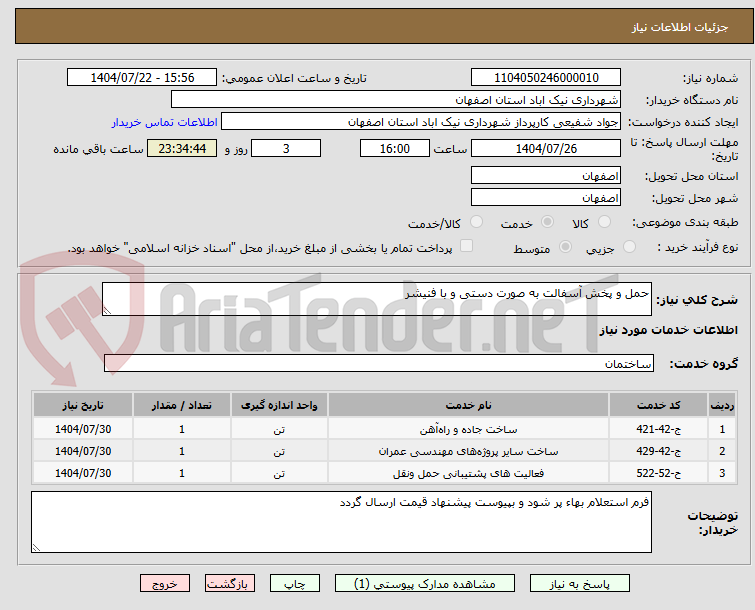Toggle the اسناد خزانه اسلامی payment checkbox
The width and height of the screenshot is (755, 610).
click(466, 246)
